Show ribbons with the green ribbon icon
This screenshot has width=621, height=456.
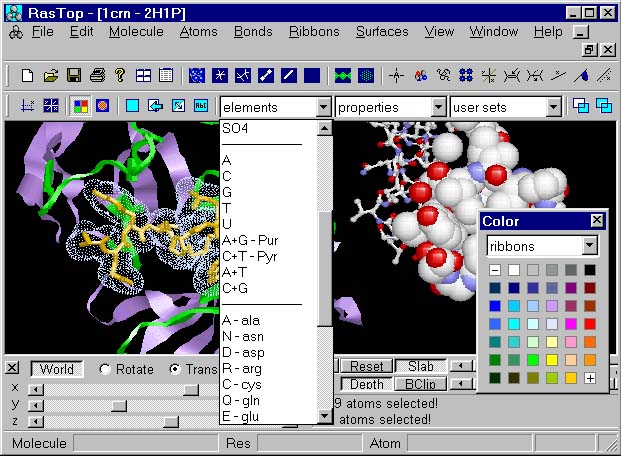pos(343,75)
